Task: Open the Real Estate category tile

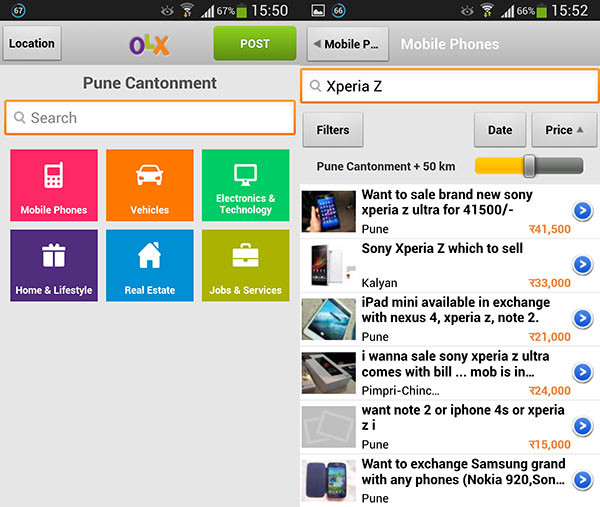Action: (x=150, y=266)
